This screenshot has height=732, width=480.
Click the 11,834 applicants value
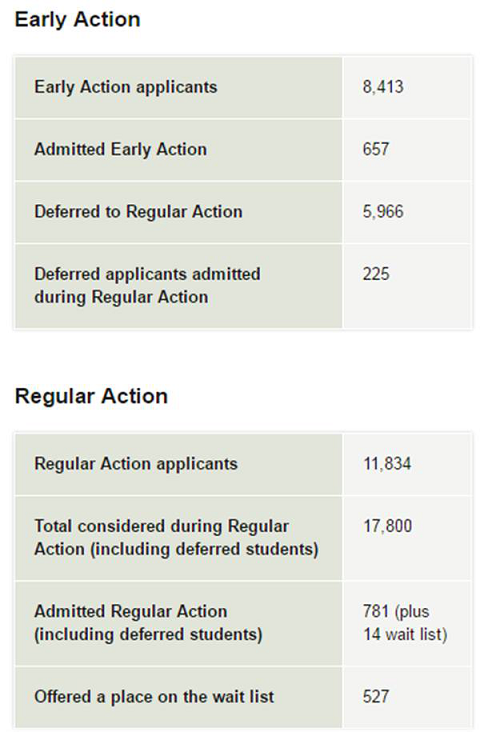pyautogui.click(x=387, y=464)
